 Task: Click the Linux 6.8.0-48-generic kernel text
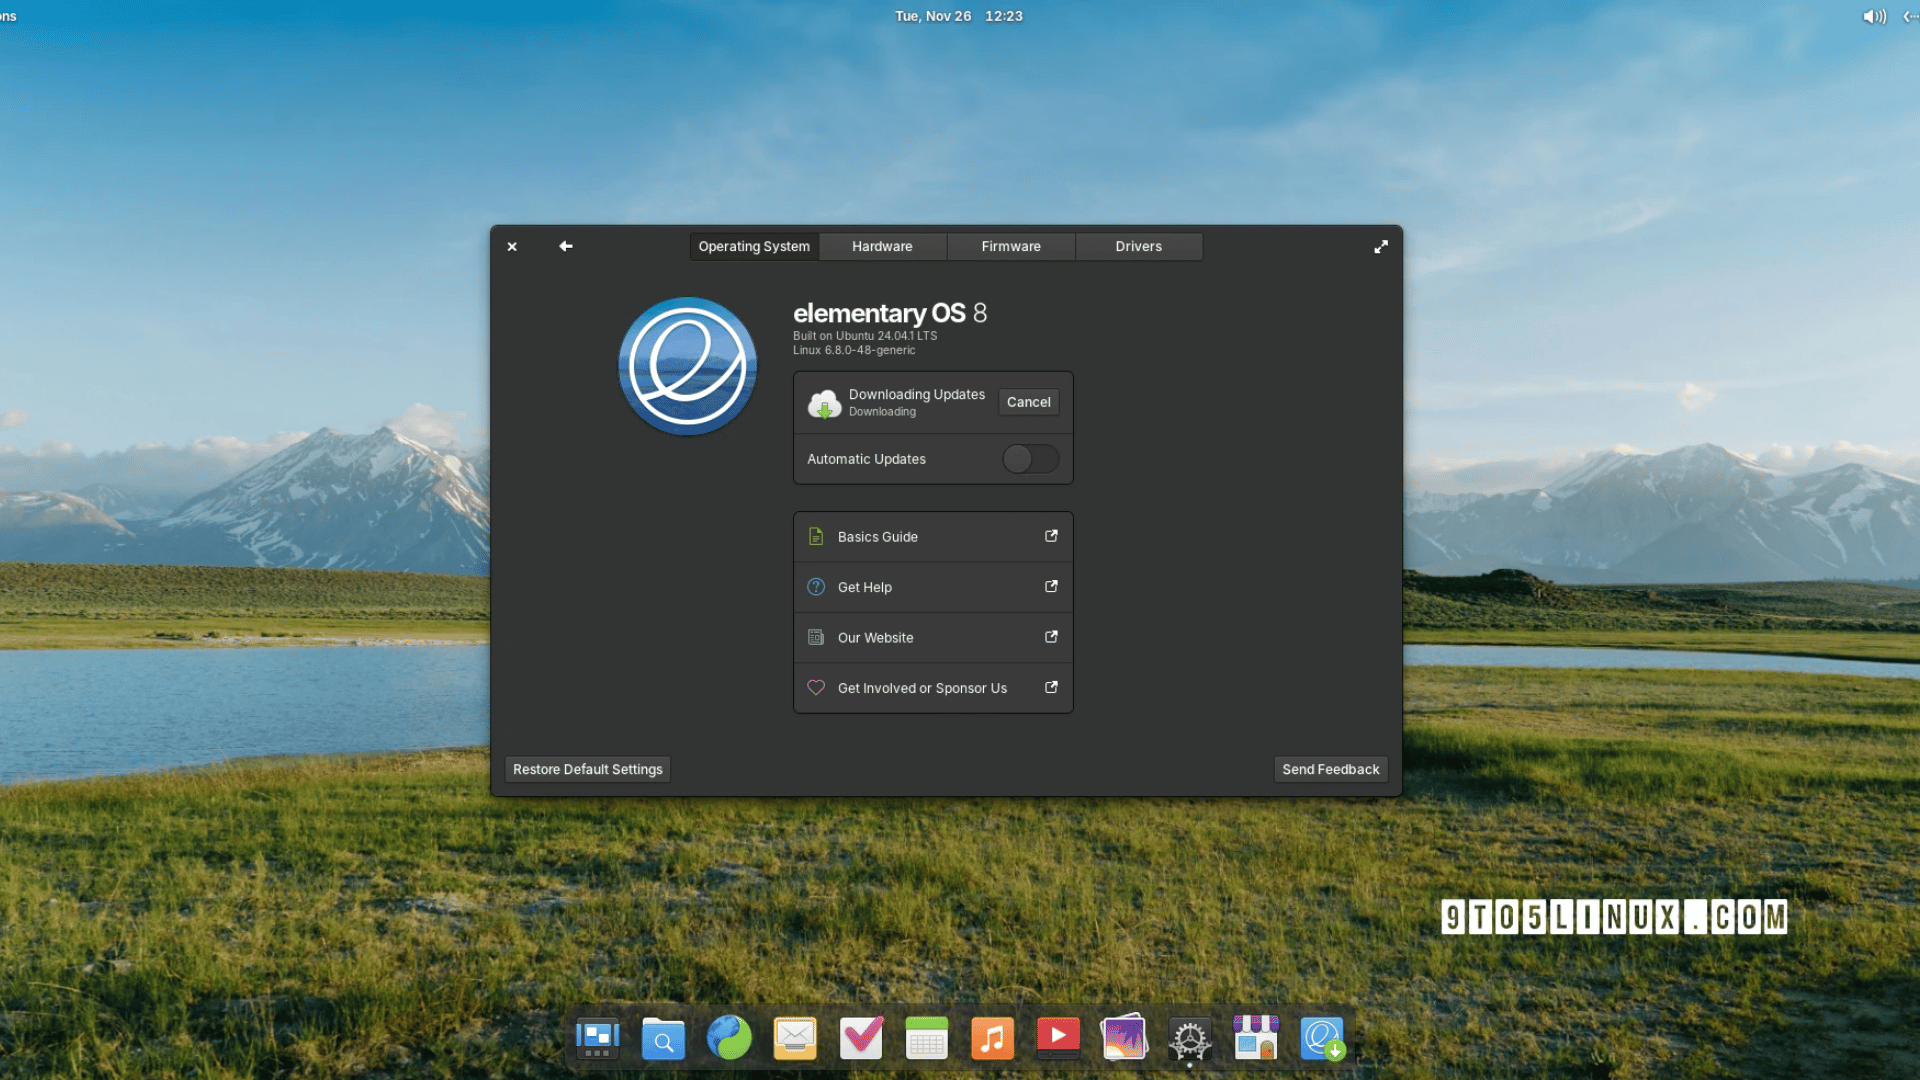pos(854,350)
